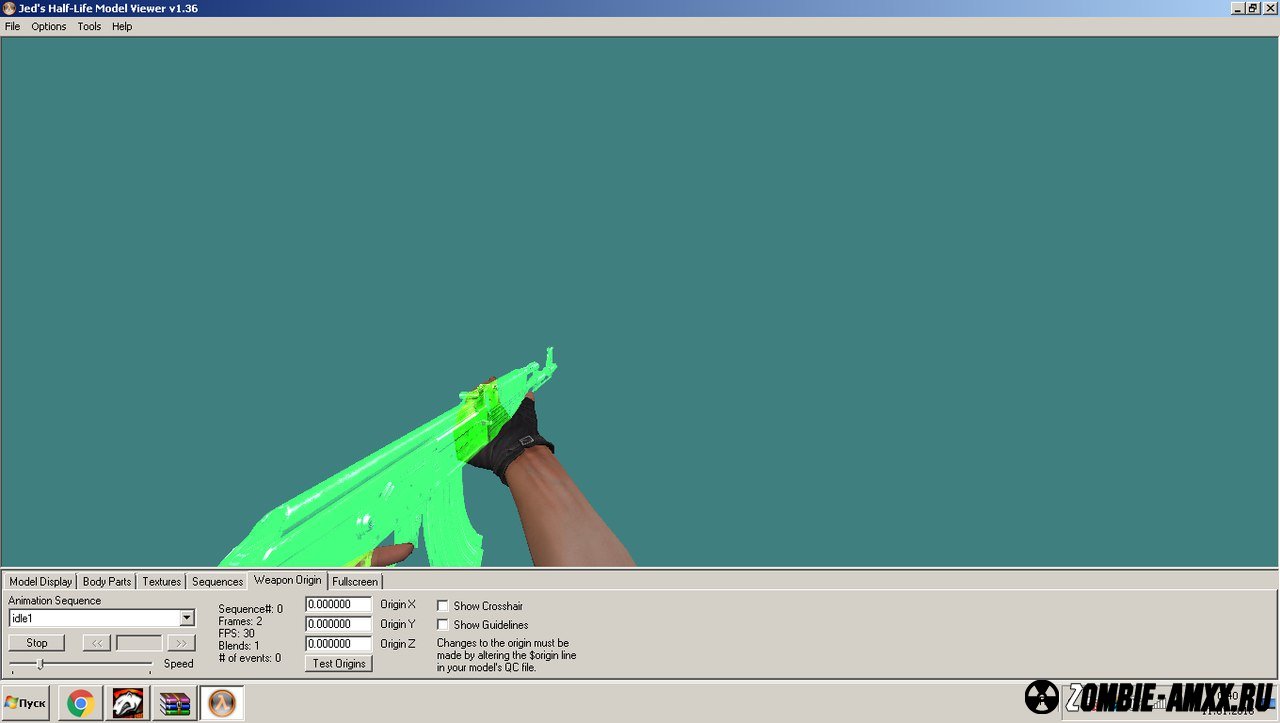Switch to the Model Display tab
1280x723 pixels.
pyautogui.click(x=41, y=581)
